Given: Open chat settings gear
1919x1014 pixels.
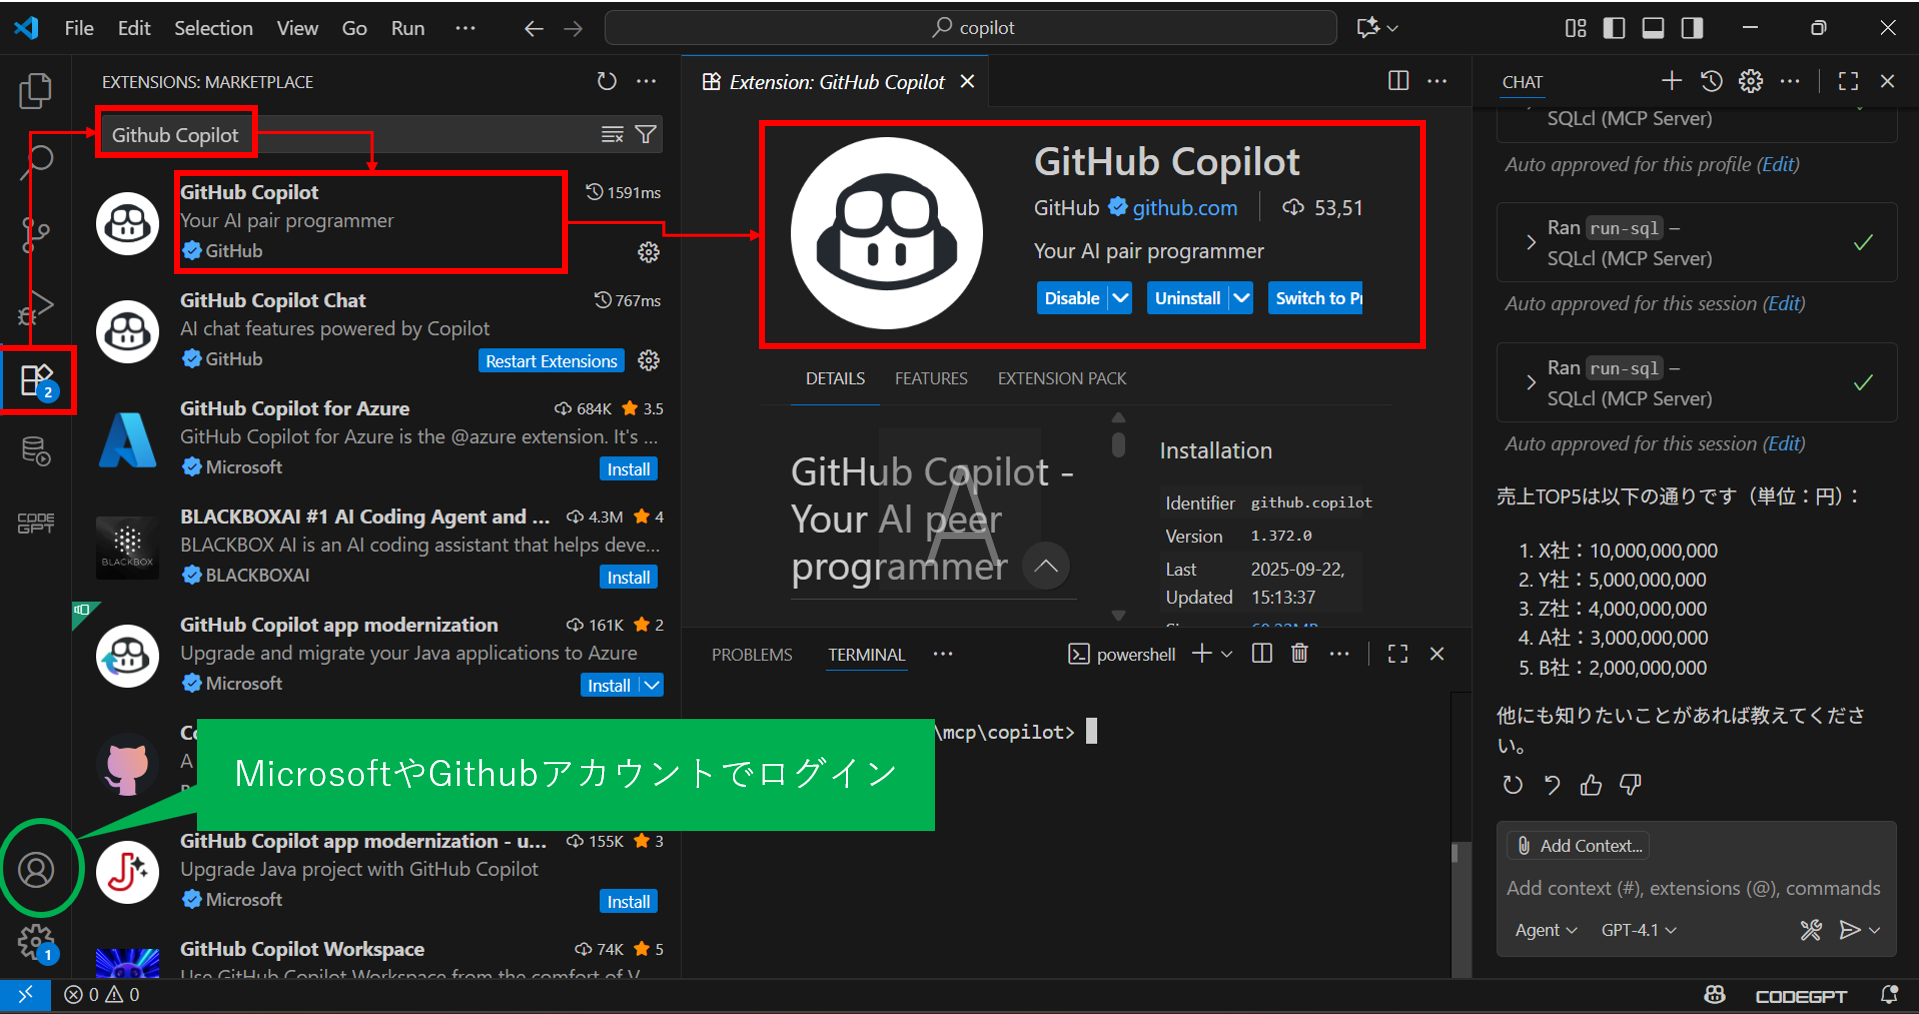Looking at the screenshot, I should 1751,81.
